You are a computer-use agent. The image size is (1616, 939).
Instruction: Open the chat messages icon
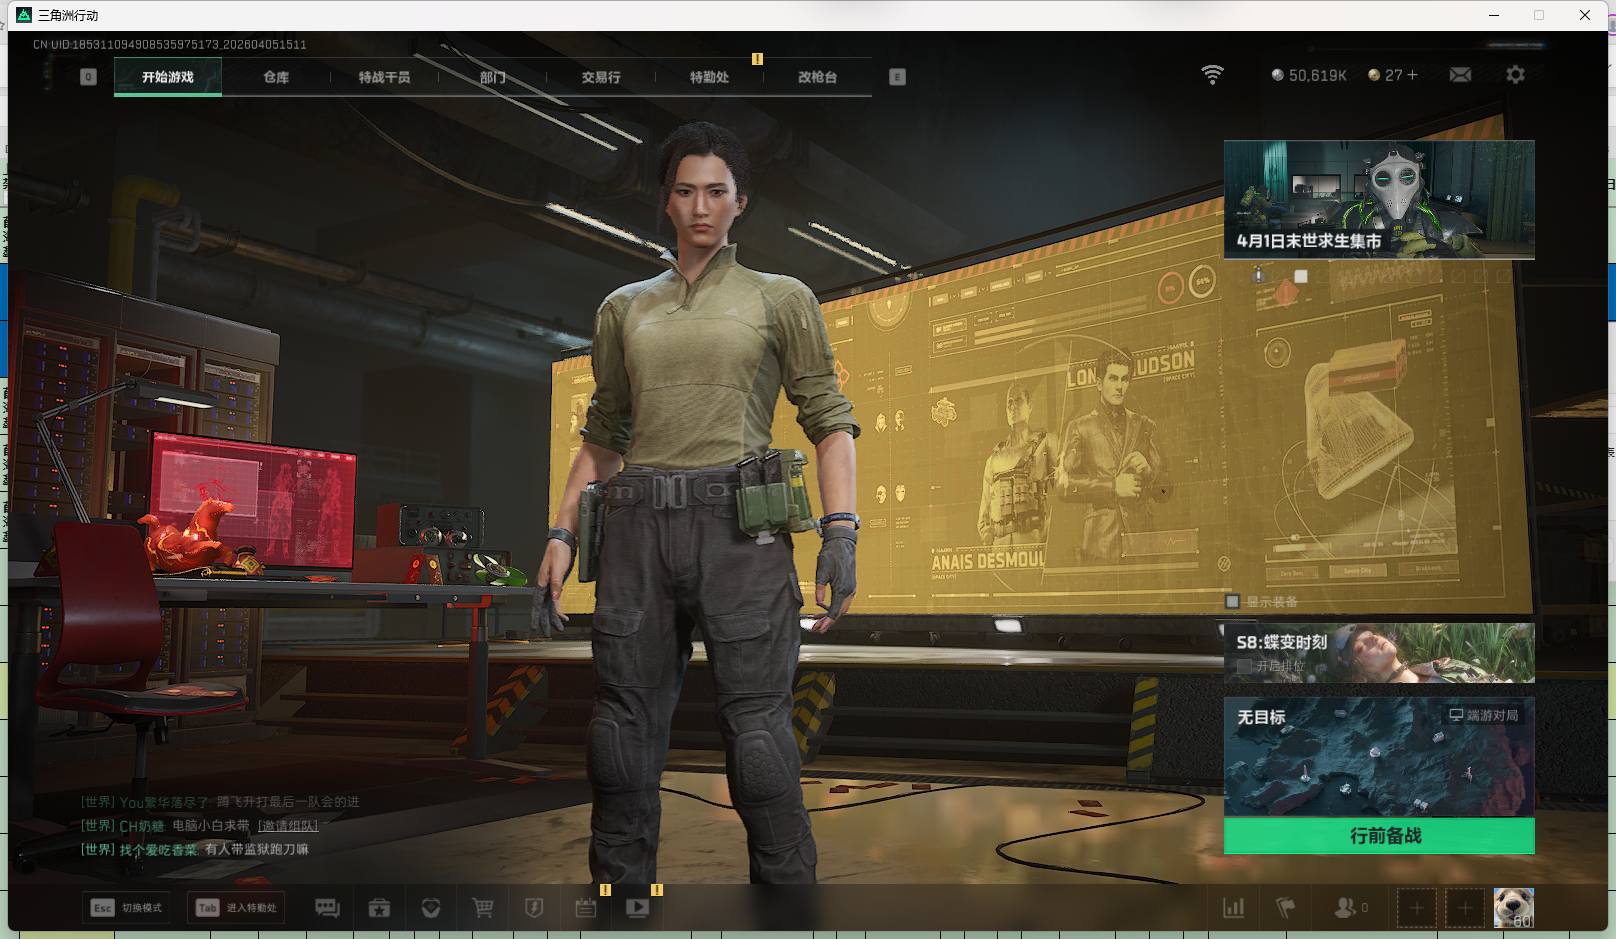click(x=327, y=908)
